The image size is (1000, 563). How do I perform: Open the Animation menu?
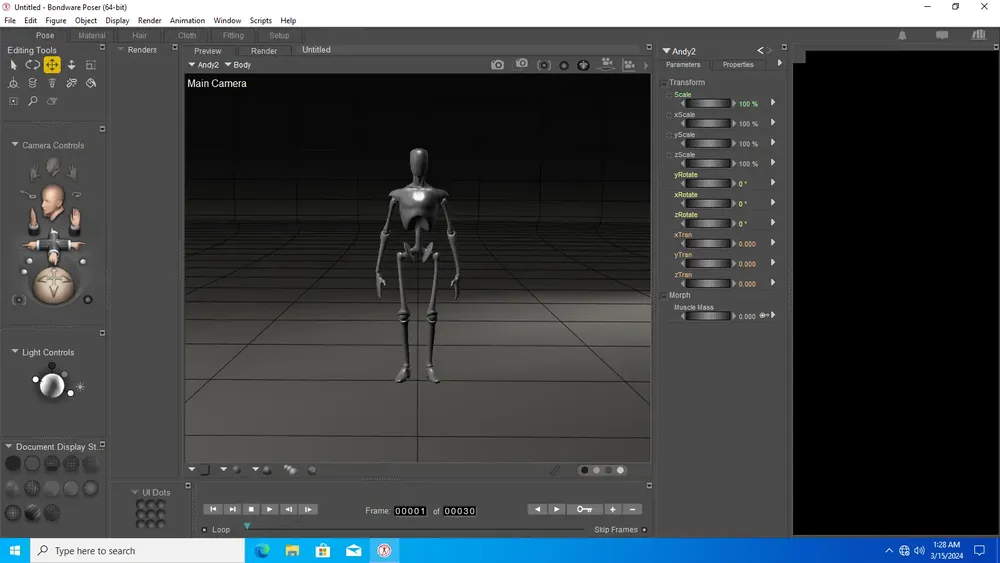[x=187, y=20]
